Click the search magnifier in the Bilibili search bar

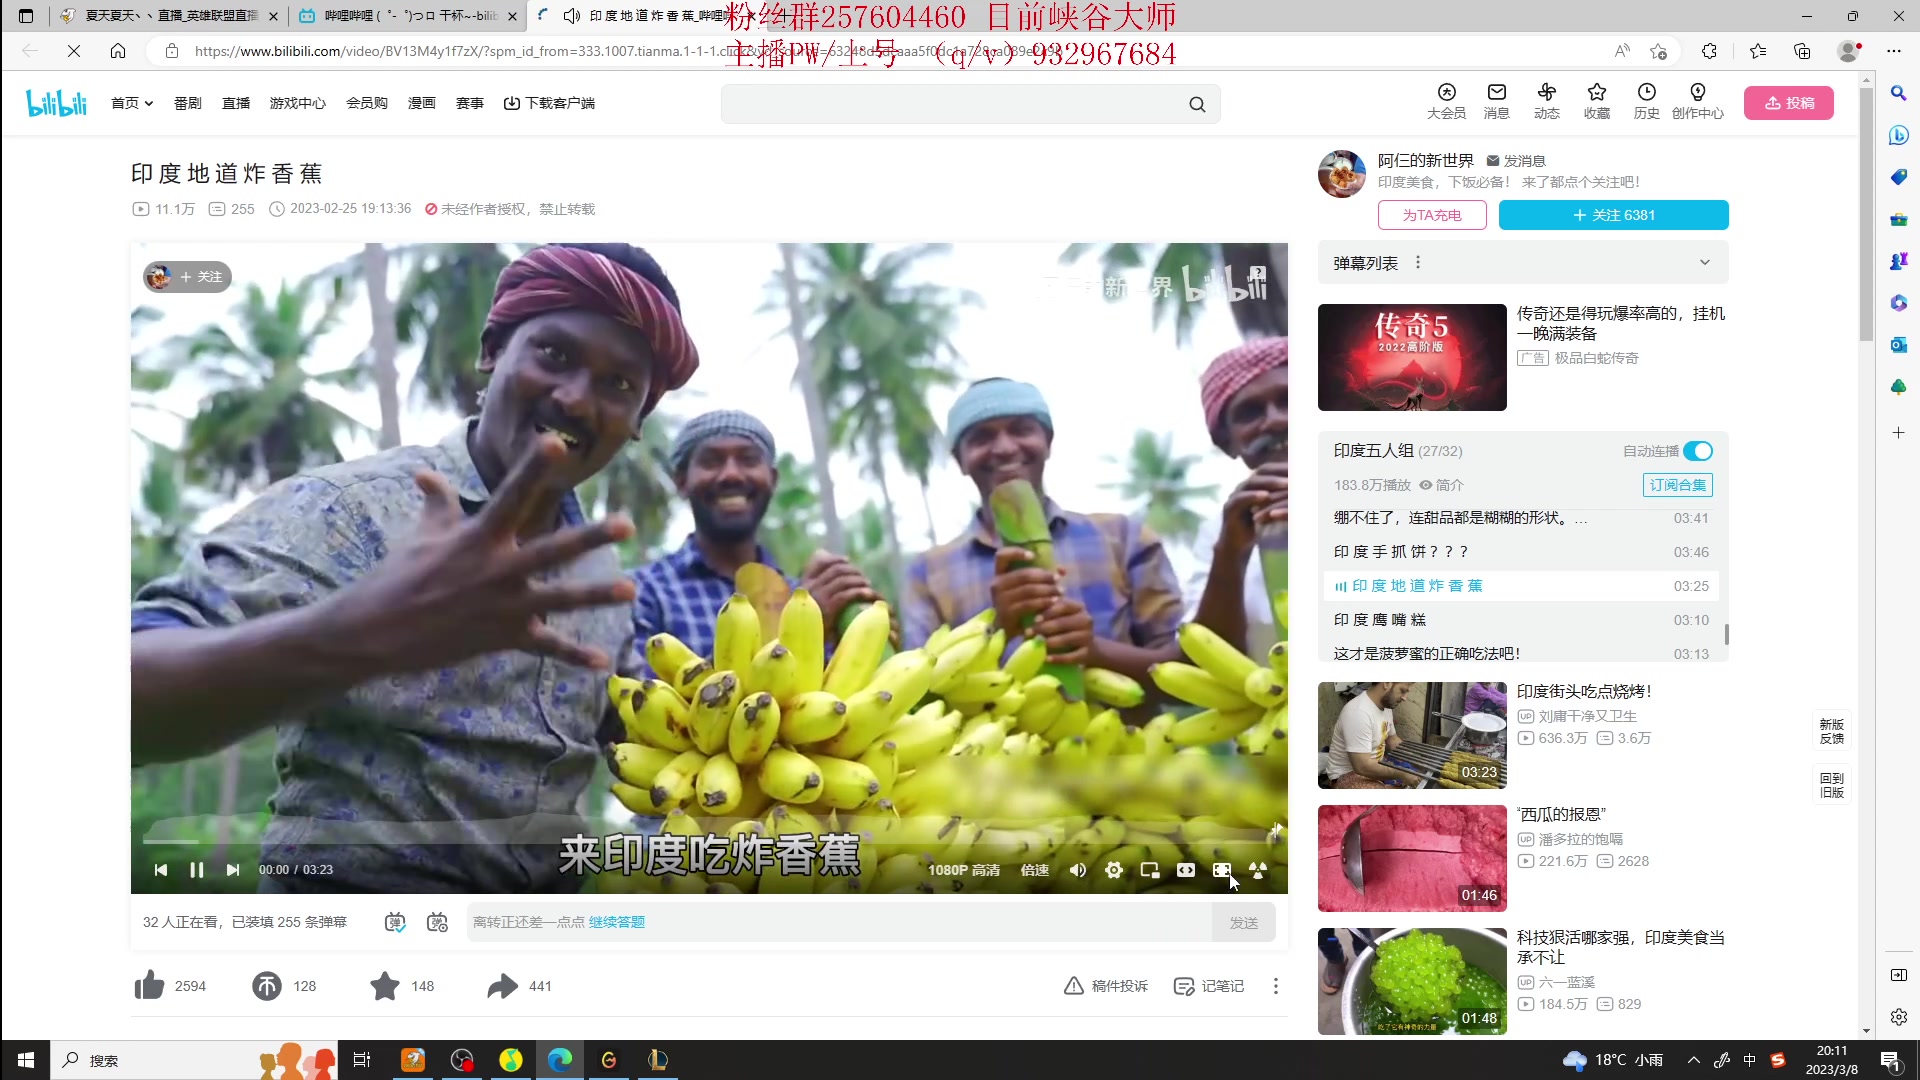(1197, 104)
